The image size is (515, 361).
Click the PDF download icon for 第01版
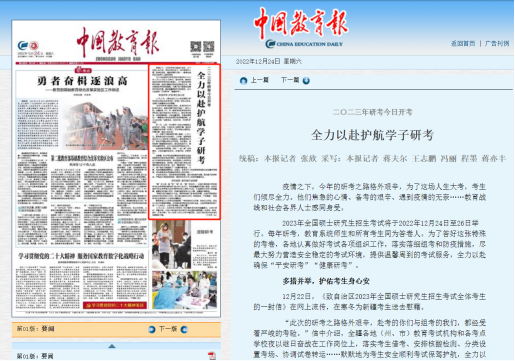coord(212,356)
